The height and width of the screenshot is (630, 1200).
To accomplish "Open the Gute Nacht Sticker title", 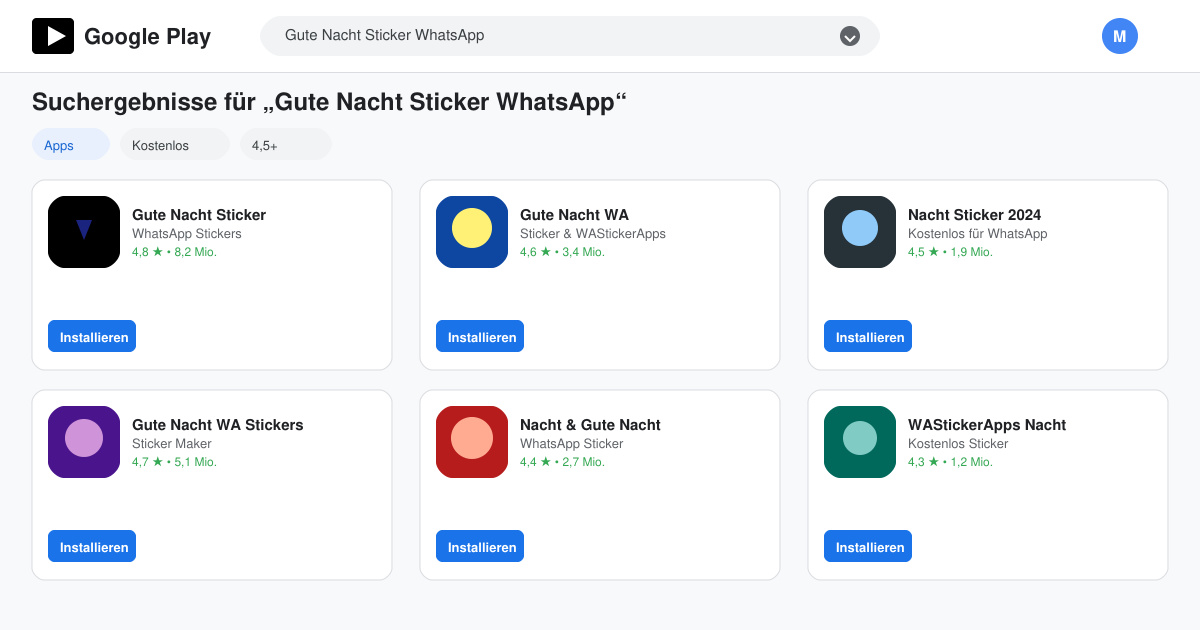I will [199, 214].
